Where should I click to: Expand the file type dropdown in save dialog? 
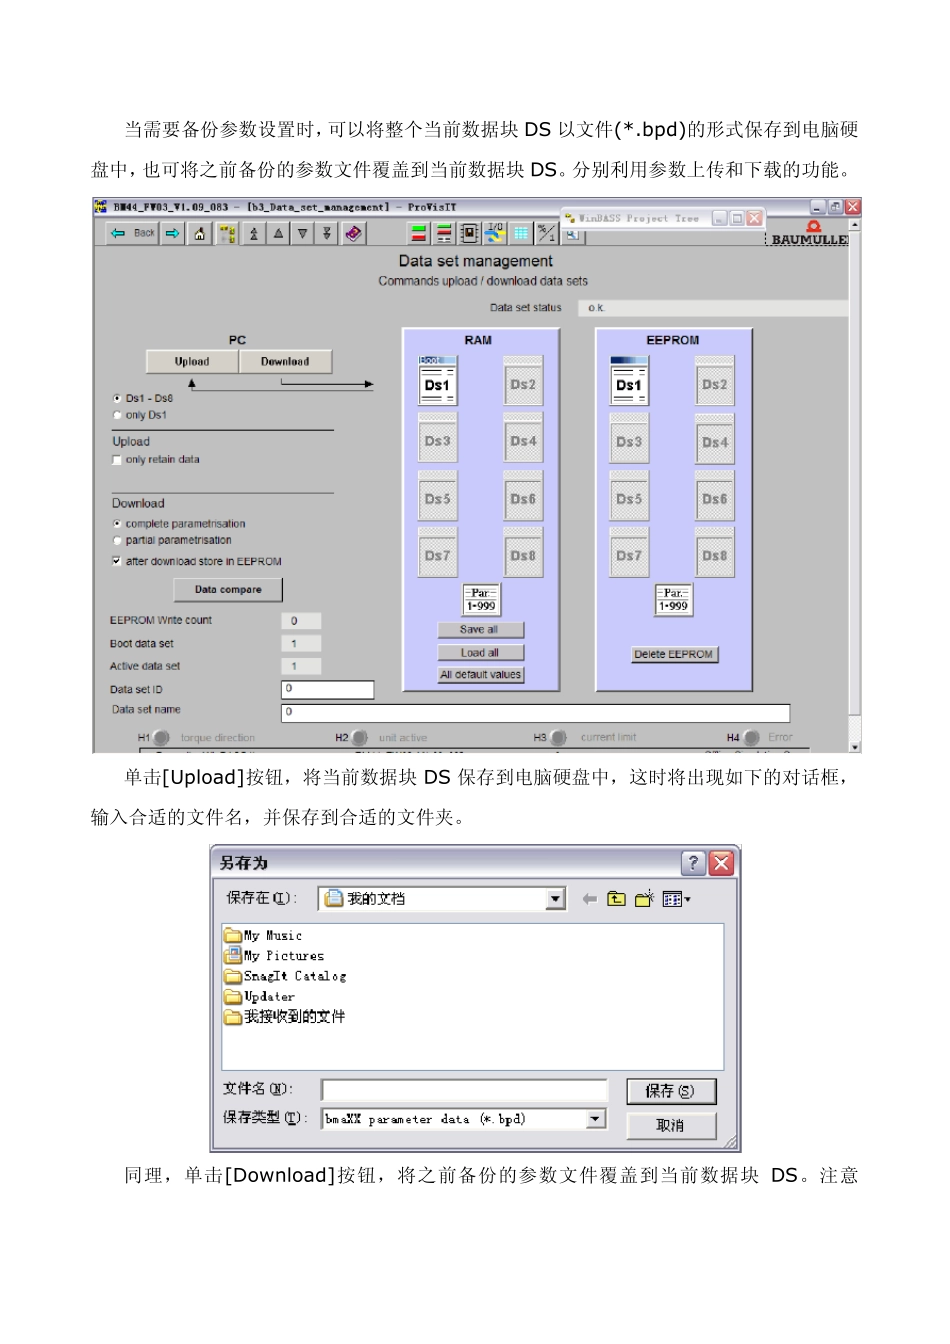[596, 1119]
